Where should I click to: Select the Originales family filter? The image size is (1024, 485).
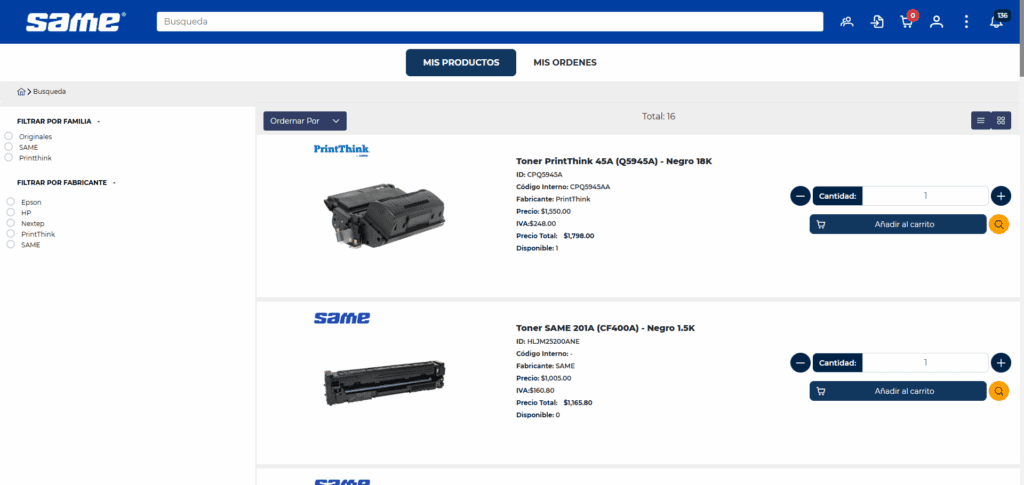(9, 136)
